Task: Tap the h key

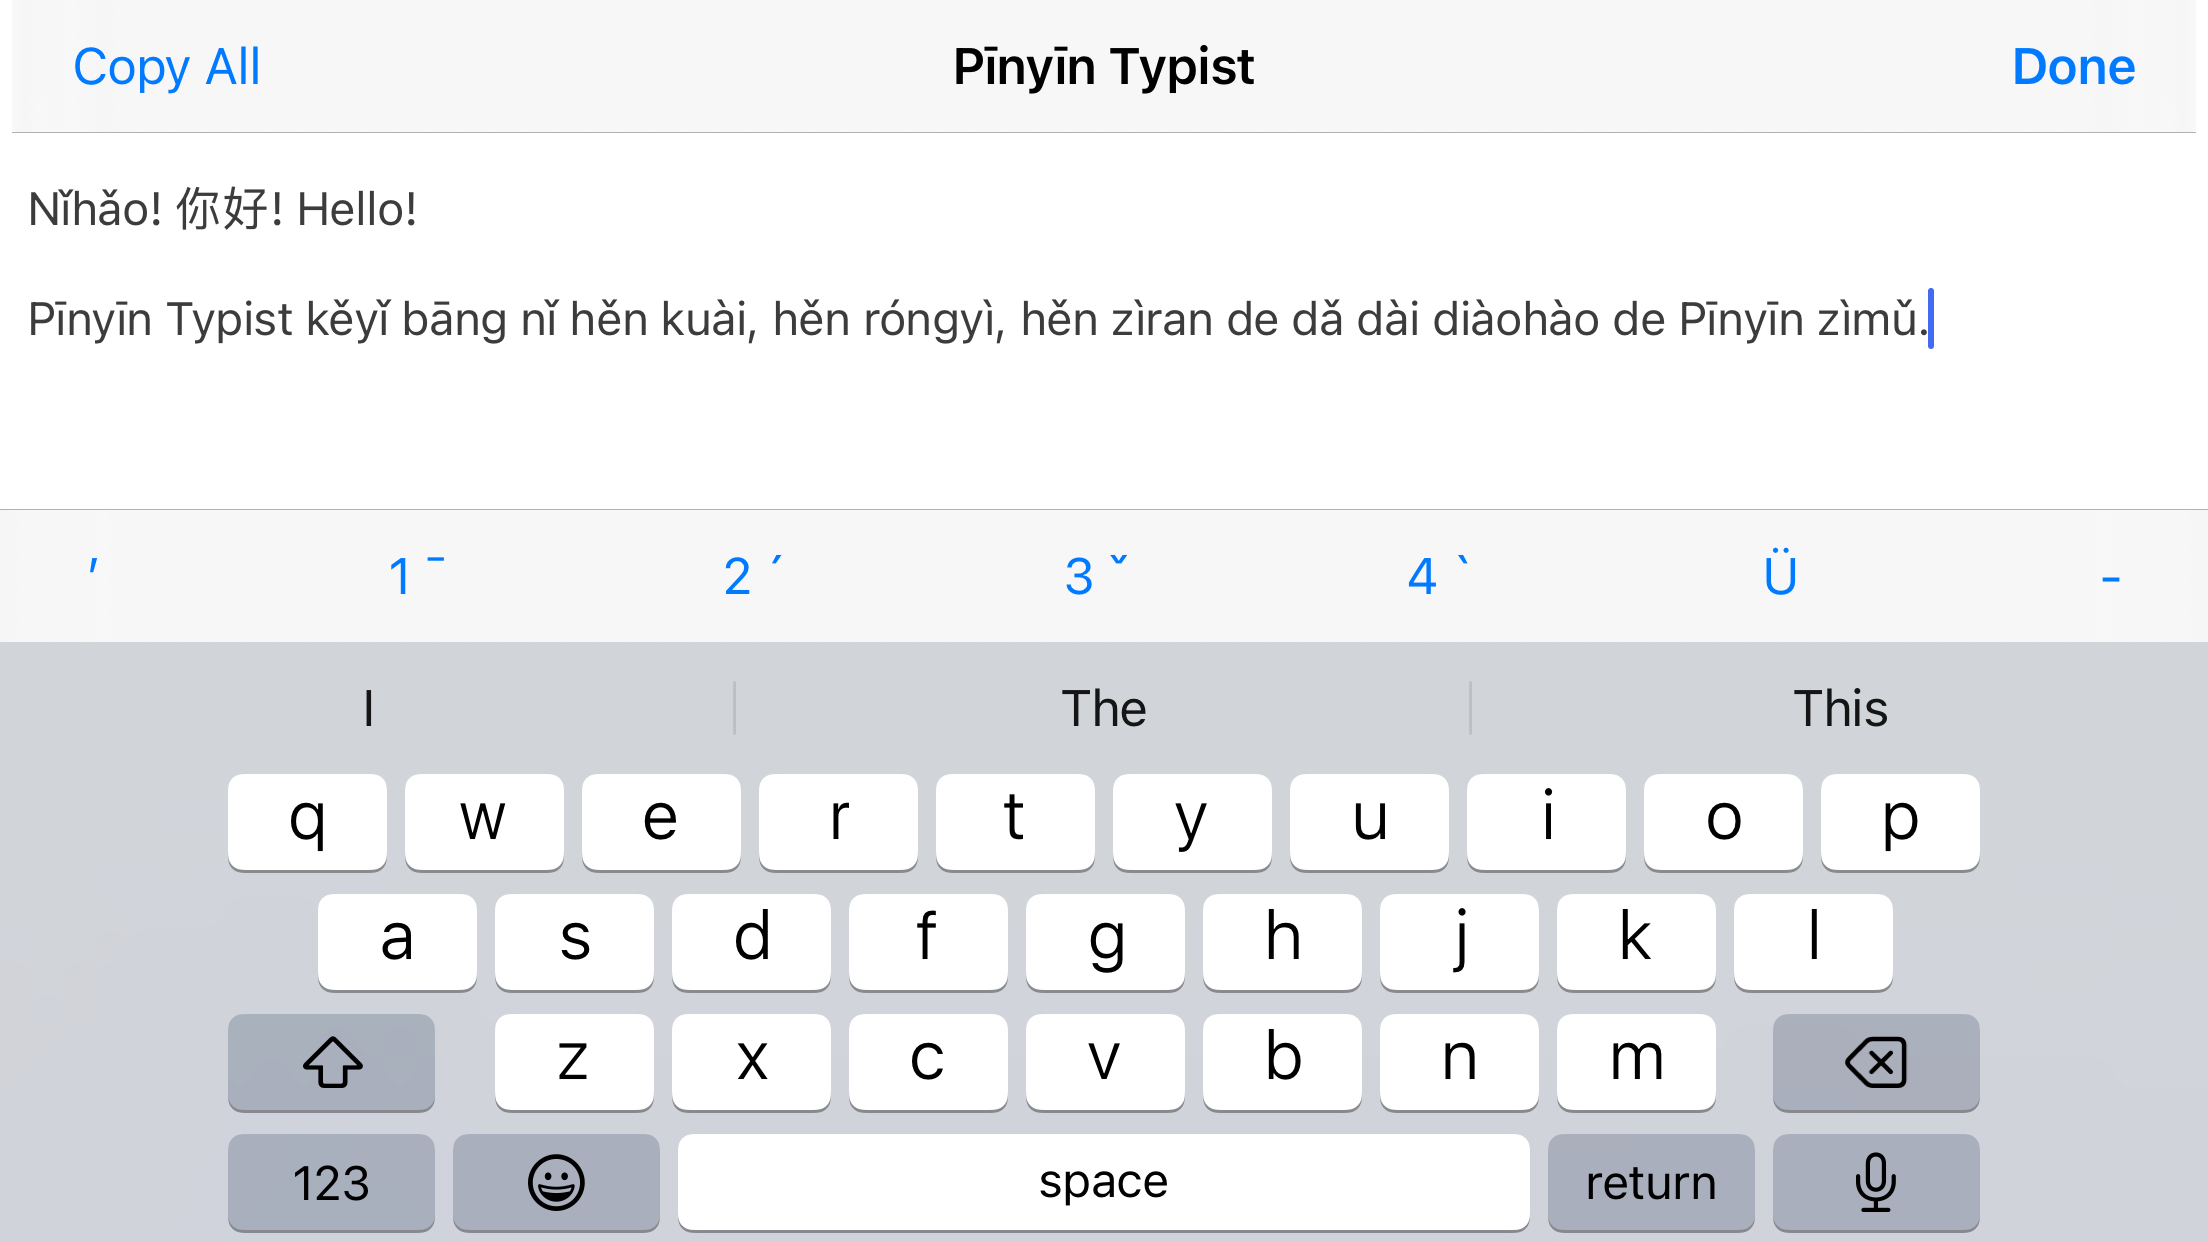Action: tap(1282, 942)
